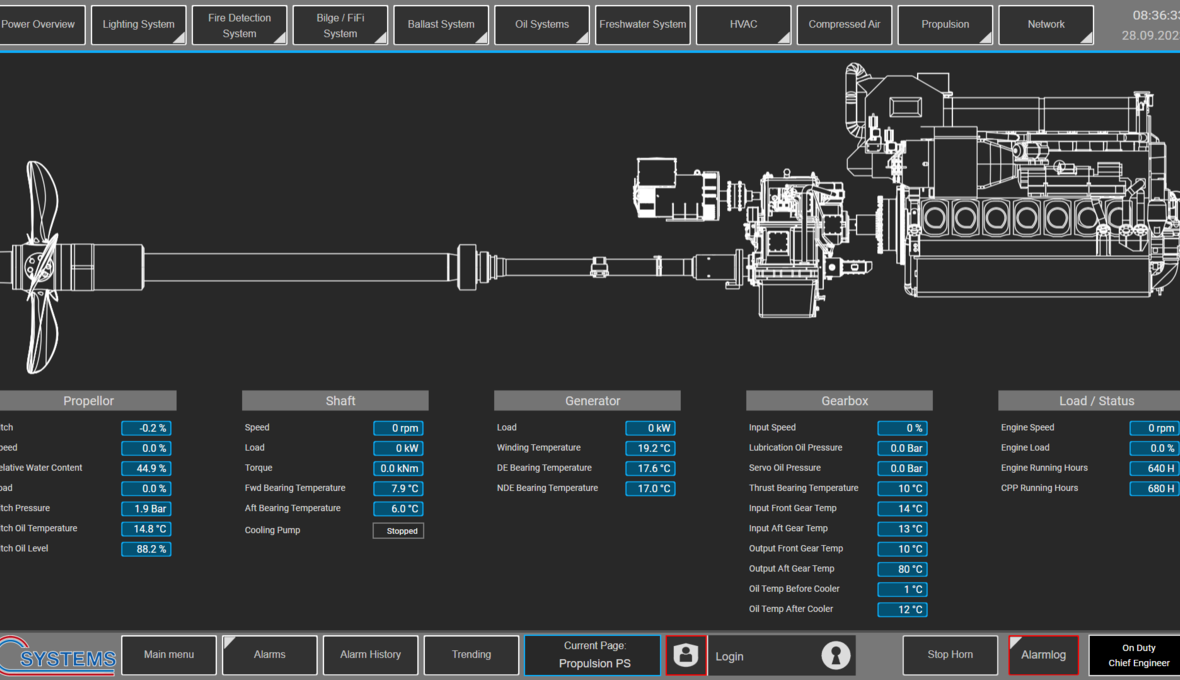Open the Compressed Air page
Viewport: 1180px width, 680px height.
pyautogui.click(x=844, y=25)
